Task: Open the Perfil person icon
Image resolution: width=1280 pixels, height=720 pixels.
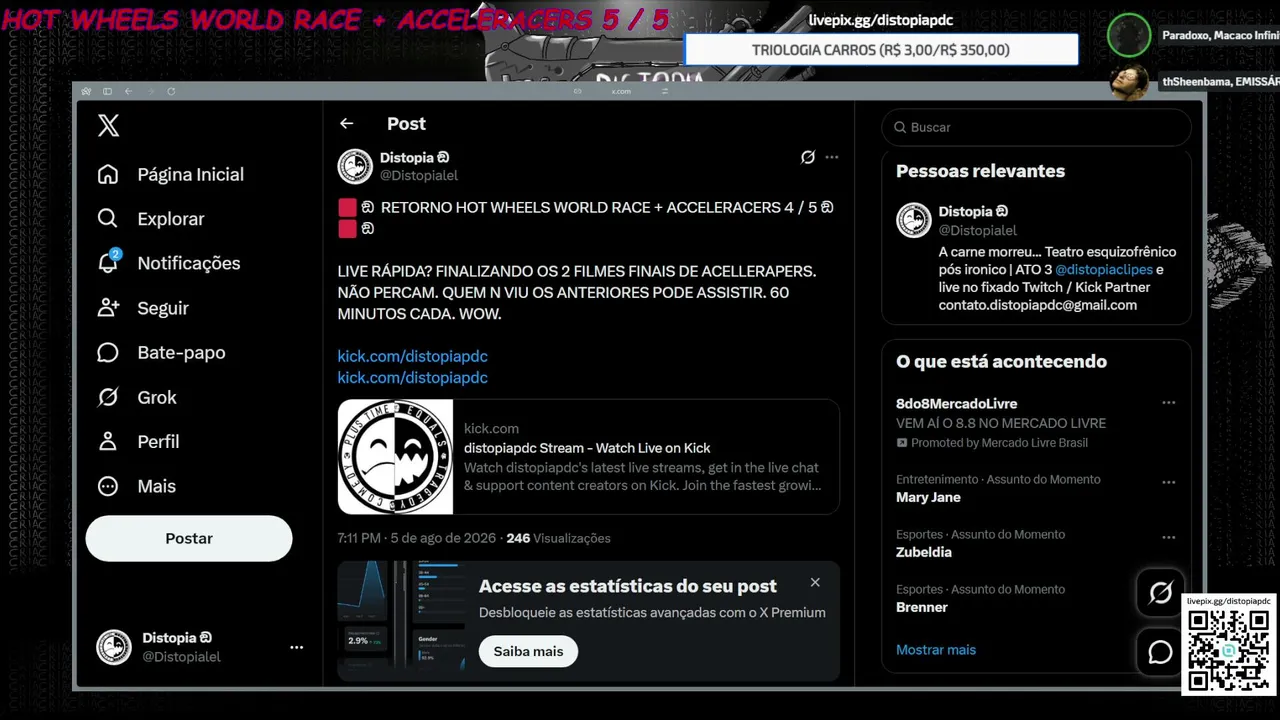Action: [108, 441]
